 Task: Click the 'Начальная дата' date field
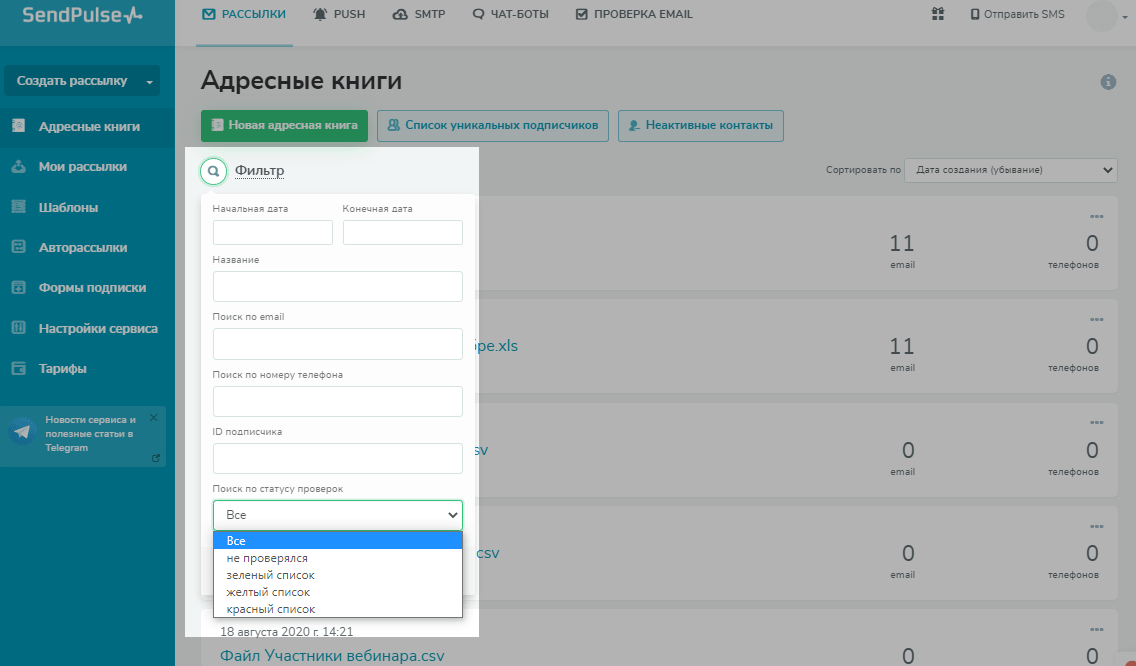272,233
